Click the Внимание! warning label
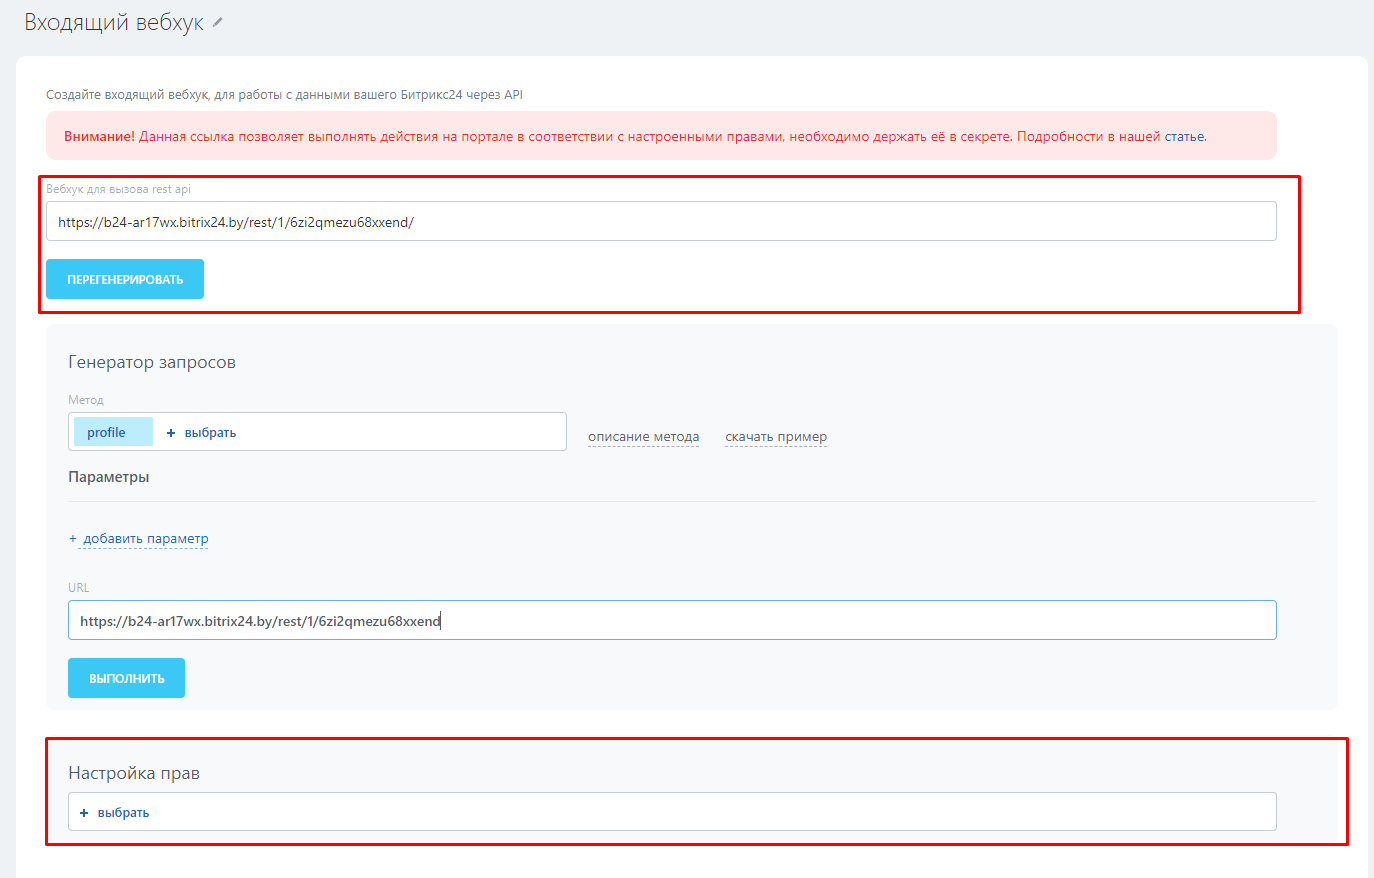 99,136
